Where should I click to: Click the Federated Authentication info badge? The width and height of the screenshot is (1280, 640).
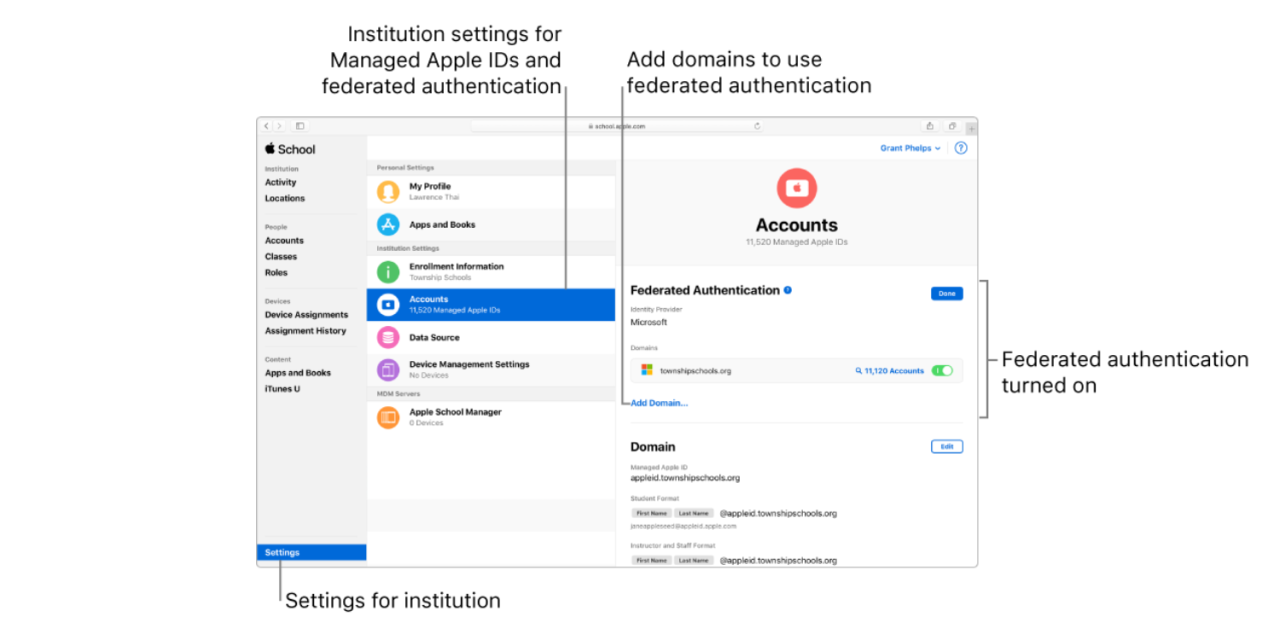coord(786,290)
